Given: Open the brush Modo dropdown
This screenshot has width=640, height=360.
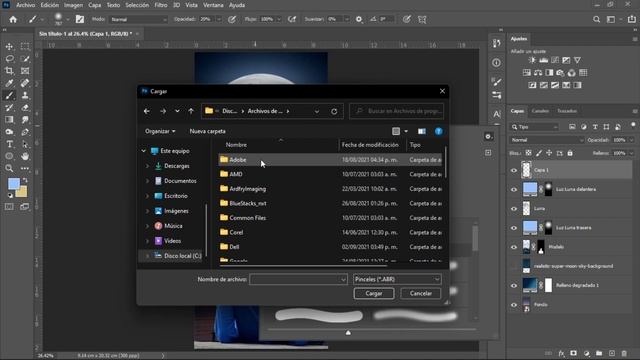Looking at the screenshot, I should [138, 19].
